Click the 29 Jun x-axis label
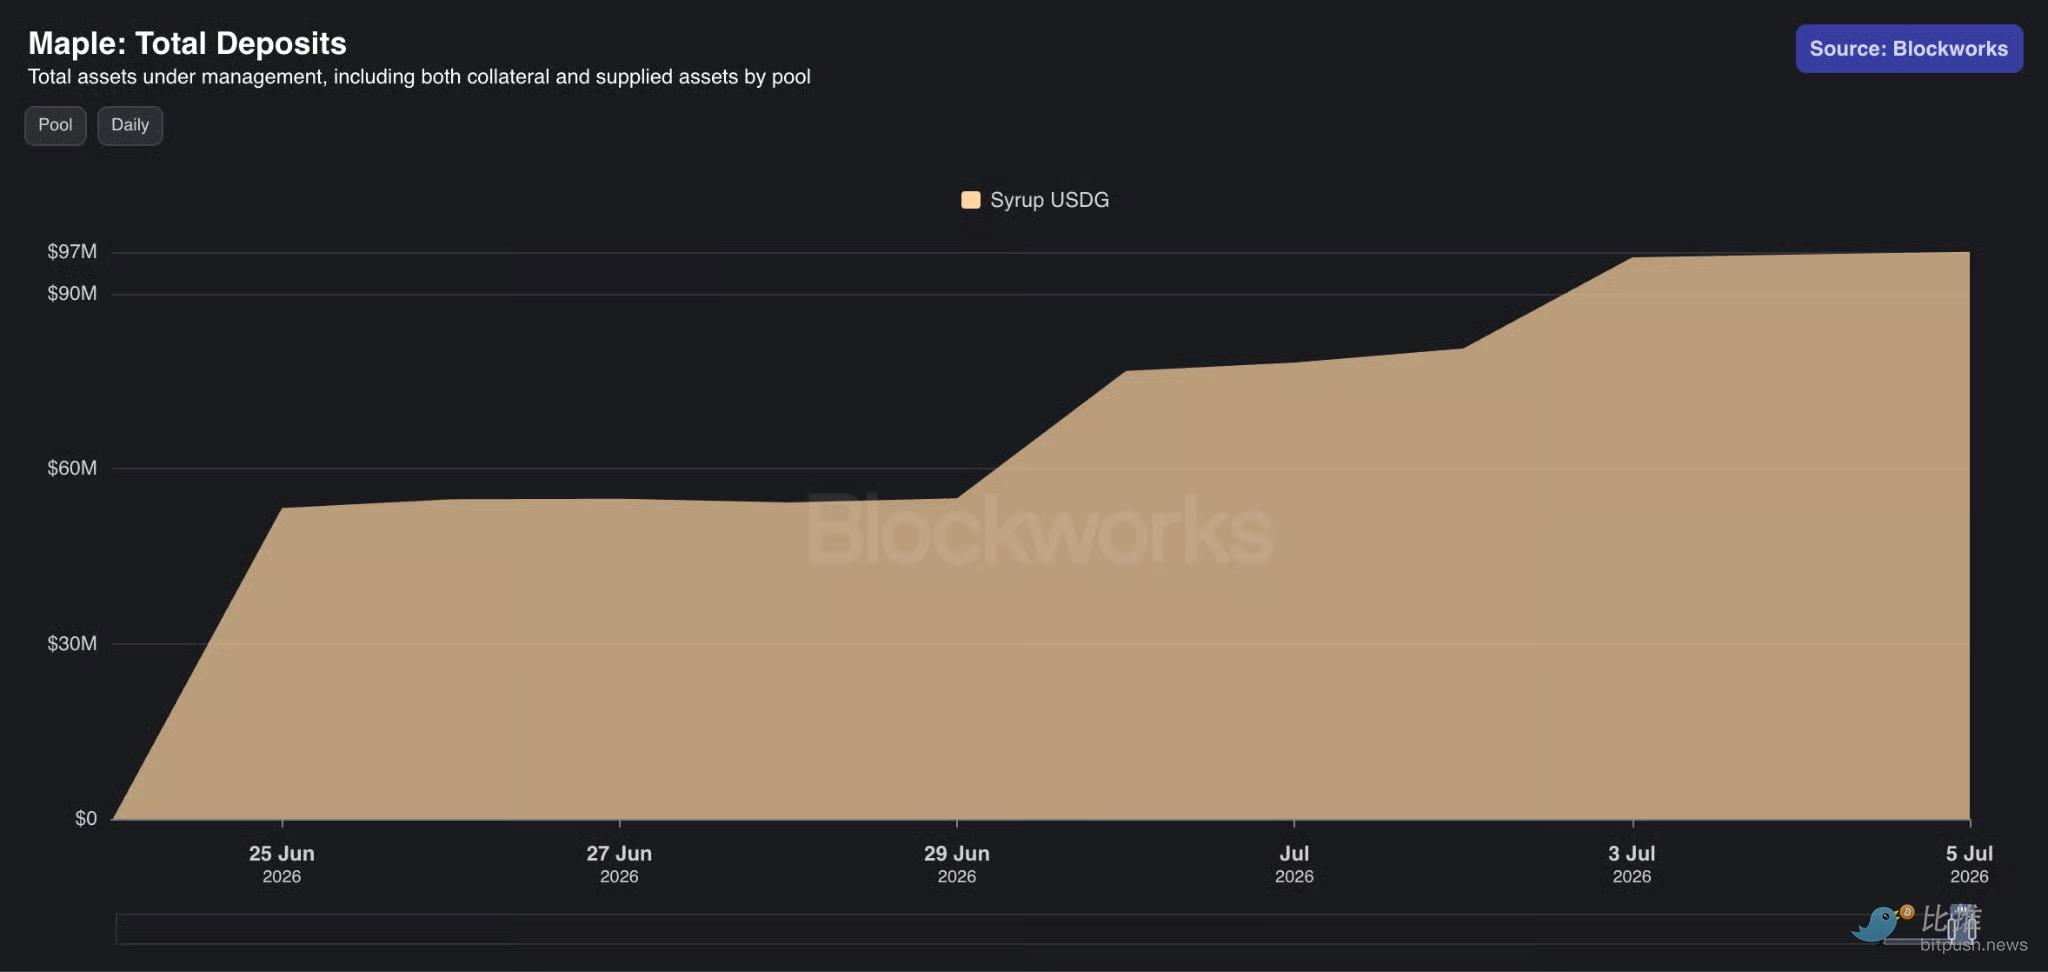Viewport: 2048px width, 972px height. coord(957,864)
